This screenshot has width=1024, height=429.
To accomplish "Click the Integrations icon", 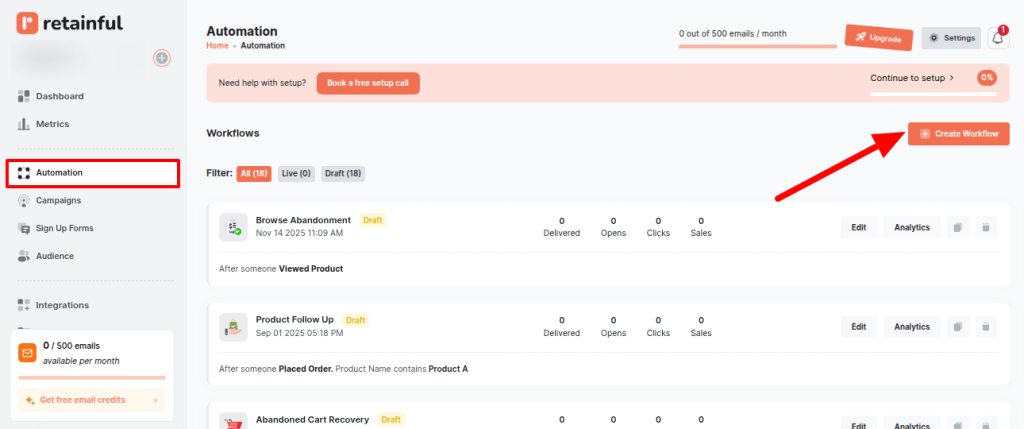I will click(x=24, y=305).
